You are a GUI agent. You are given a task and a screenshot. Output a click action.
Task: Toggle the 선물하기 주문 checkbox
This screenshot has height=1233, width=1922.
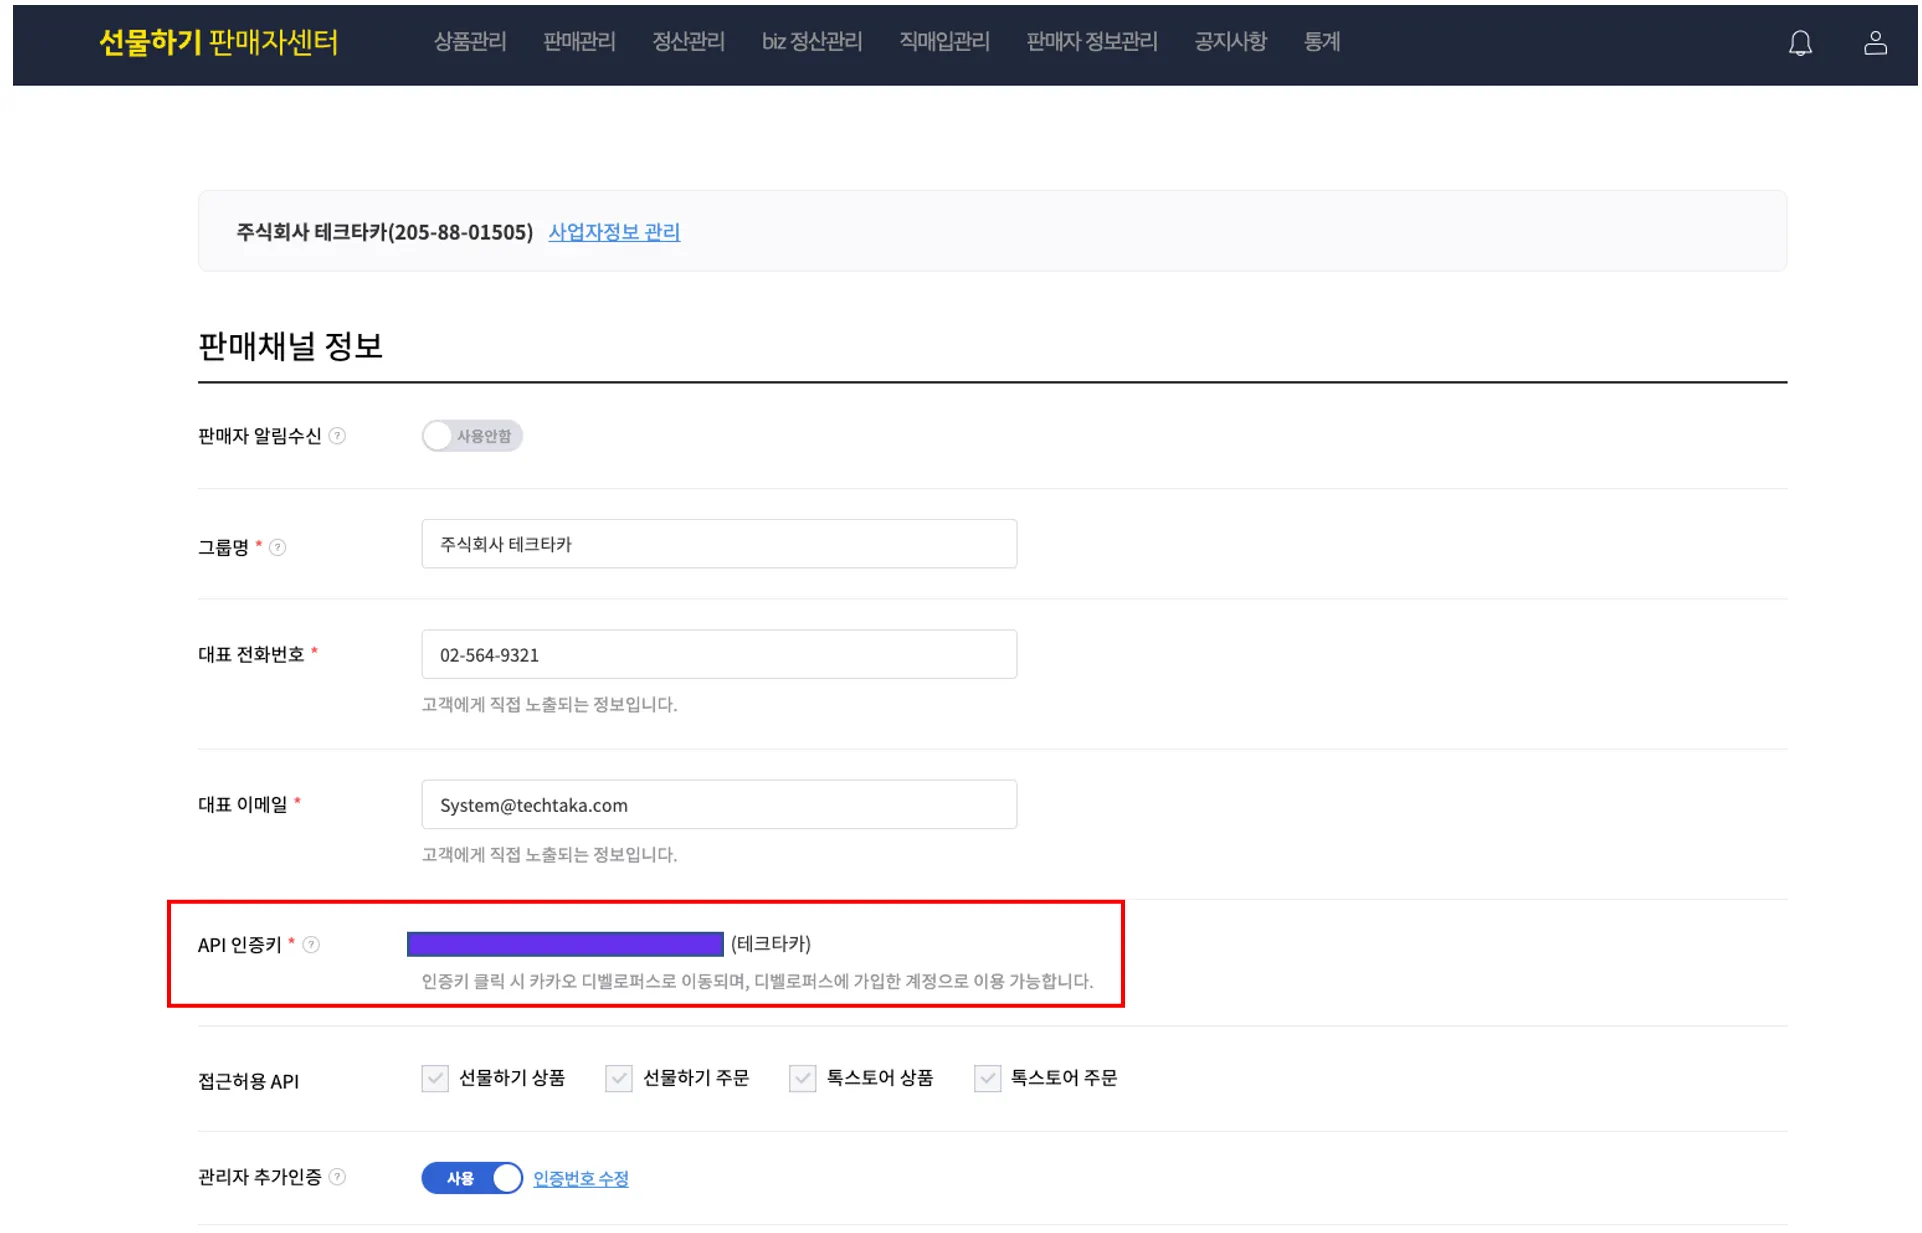pyautogui.click(x=619, y=1078)
